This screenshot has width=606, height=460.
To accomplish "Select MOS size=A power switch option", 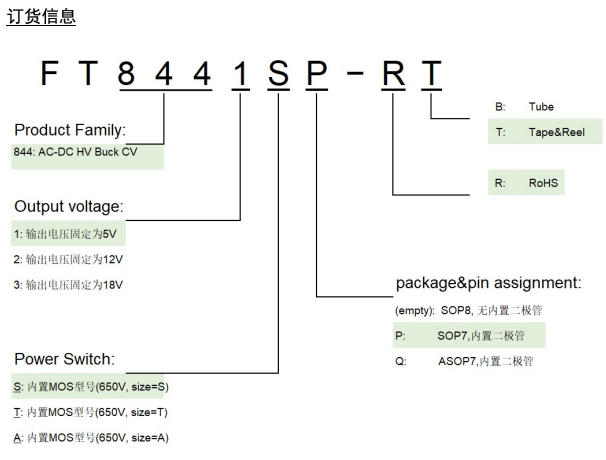I will pos(91,438).
